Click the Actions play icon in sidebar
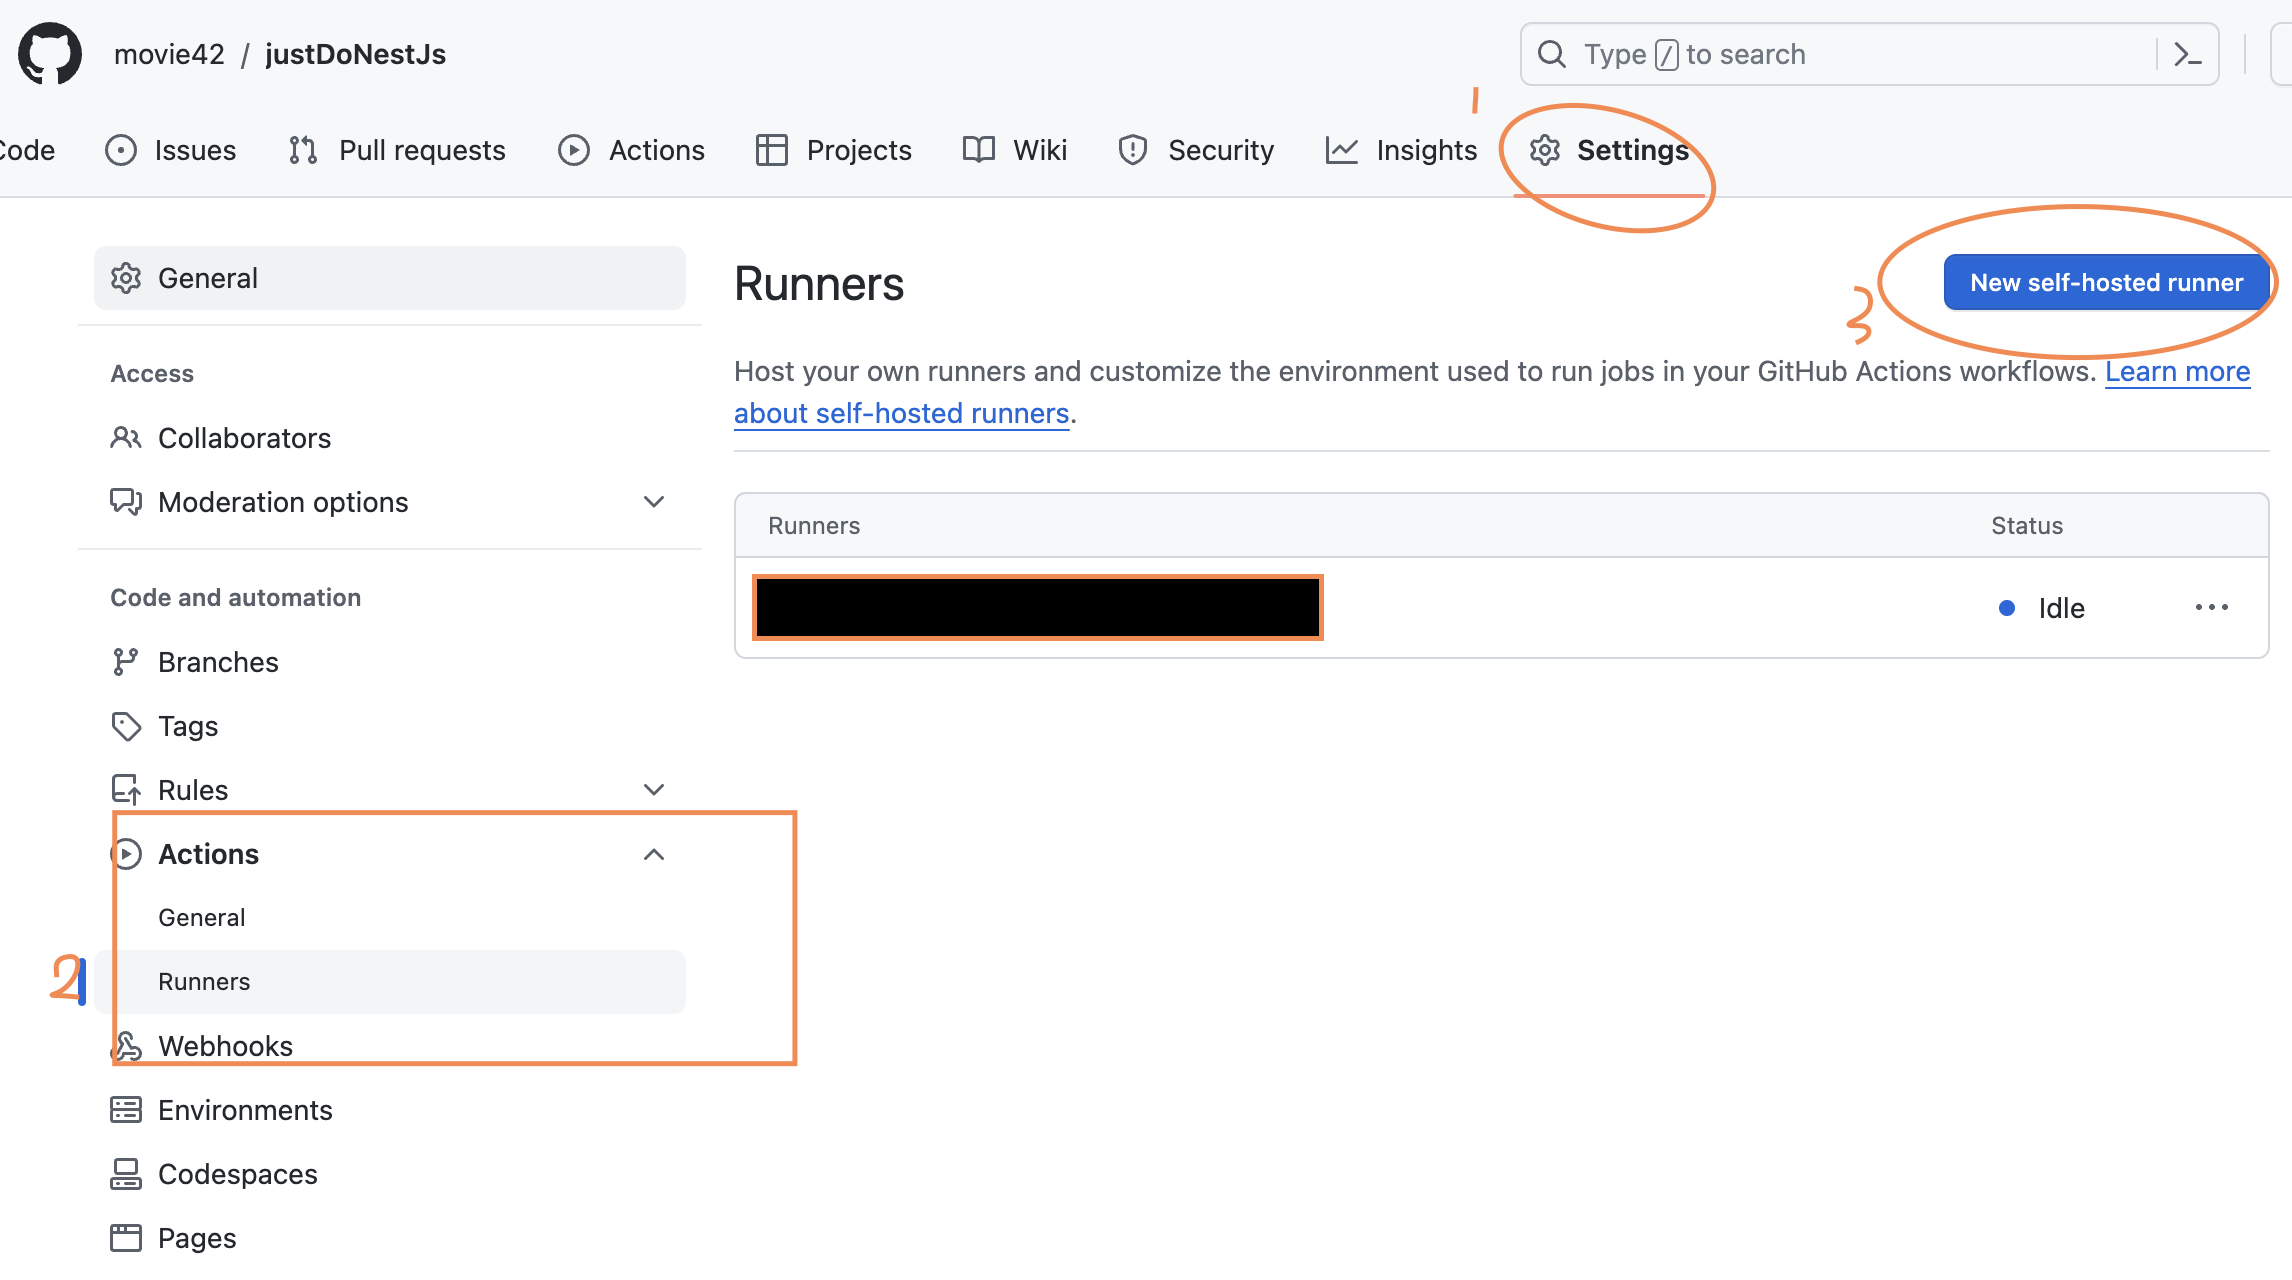The width and height of the screenshot is (2292, 1280). tap(126, 854)
